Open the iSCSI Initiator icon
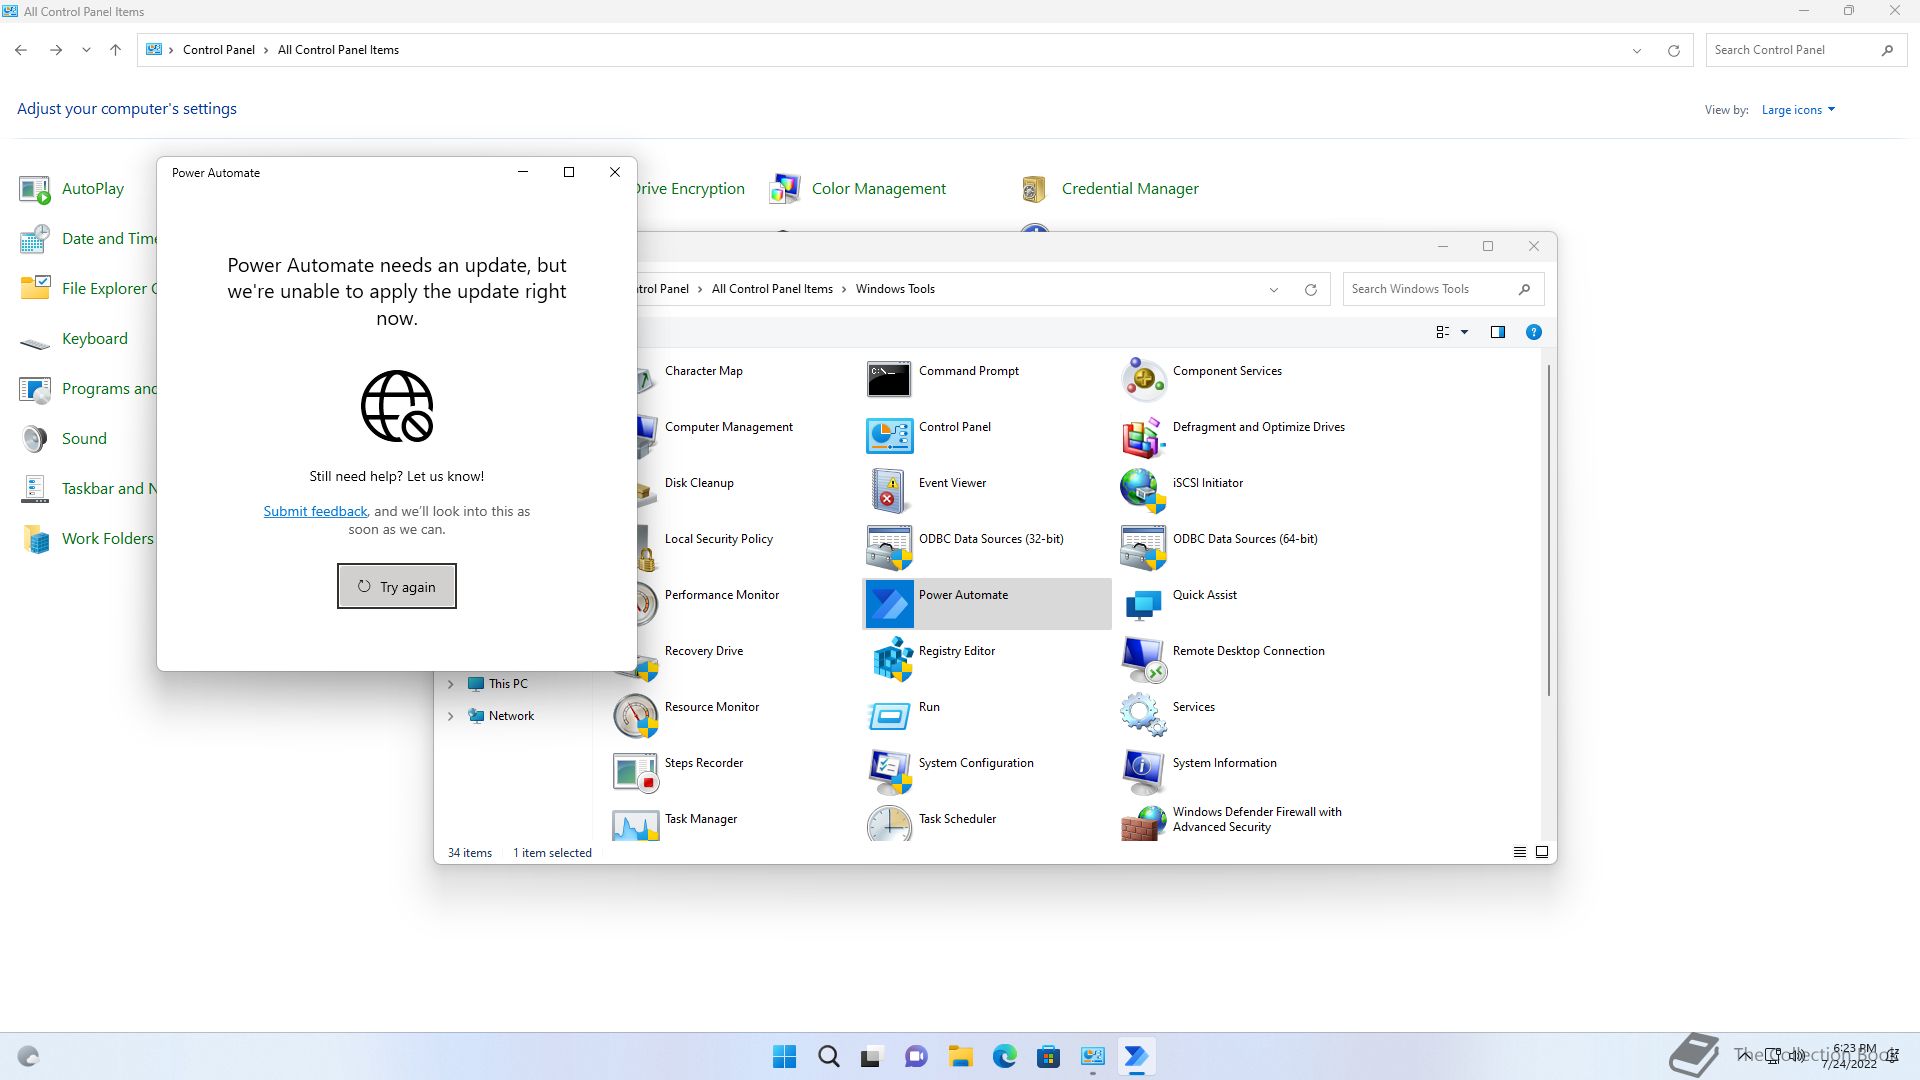The width and height of the screenshot is (1920, 1080). pyautogui.click(x=1143, y=492)
